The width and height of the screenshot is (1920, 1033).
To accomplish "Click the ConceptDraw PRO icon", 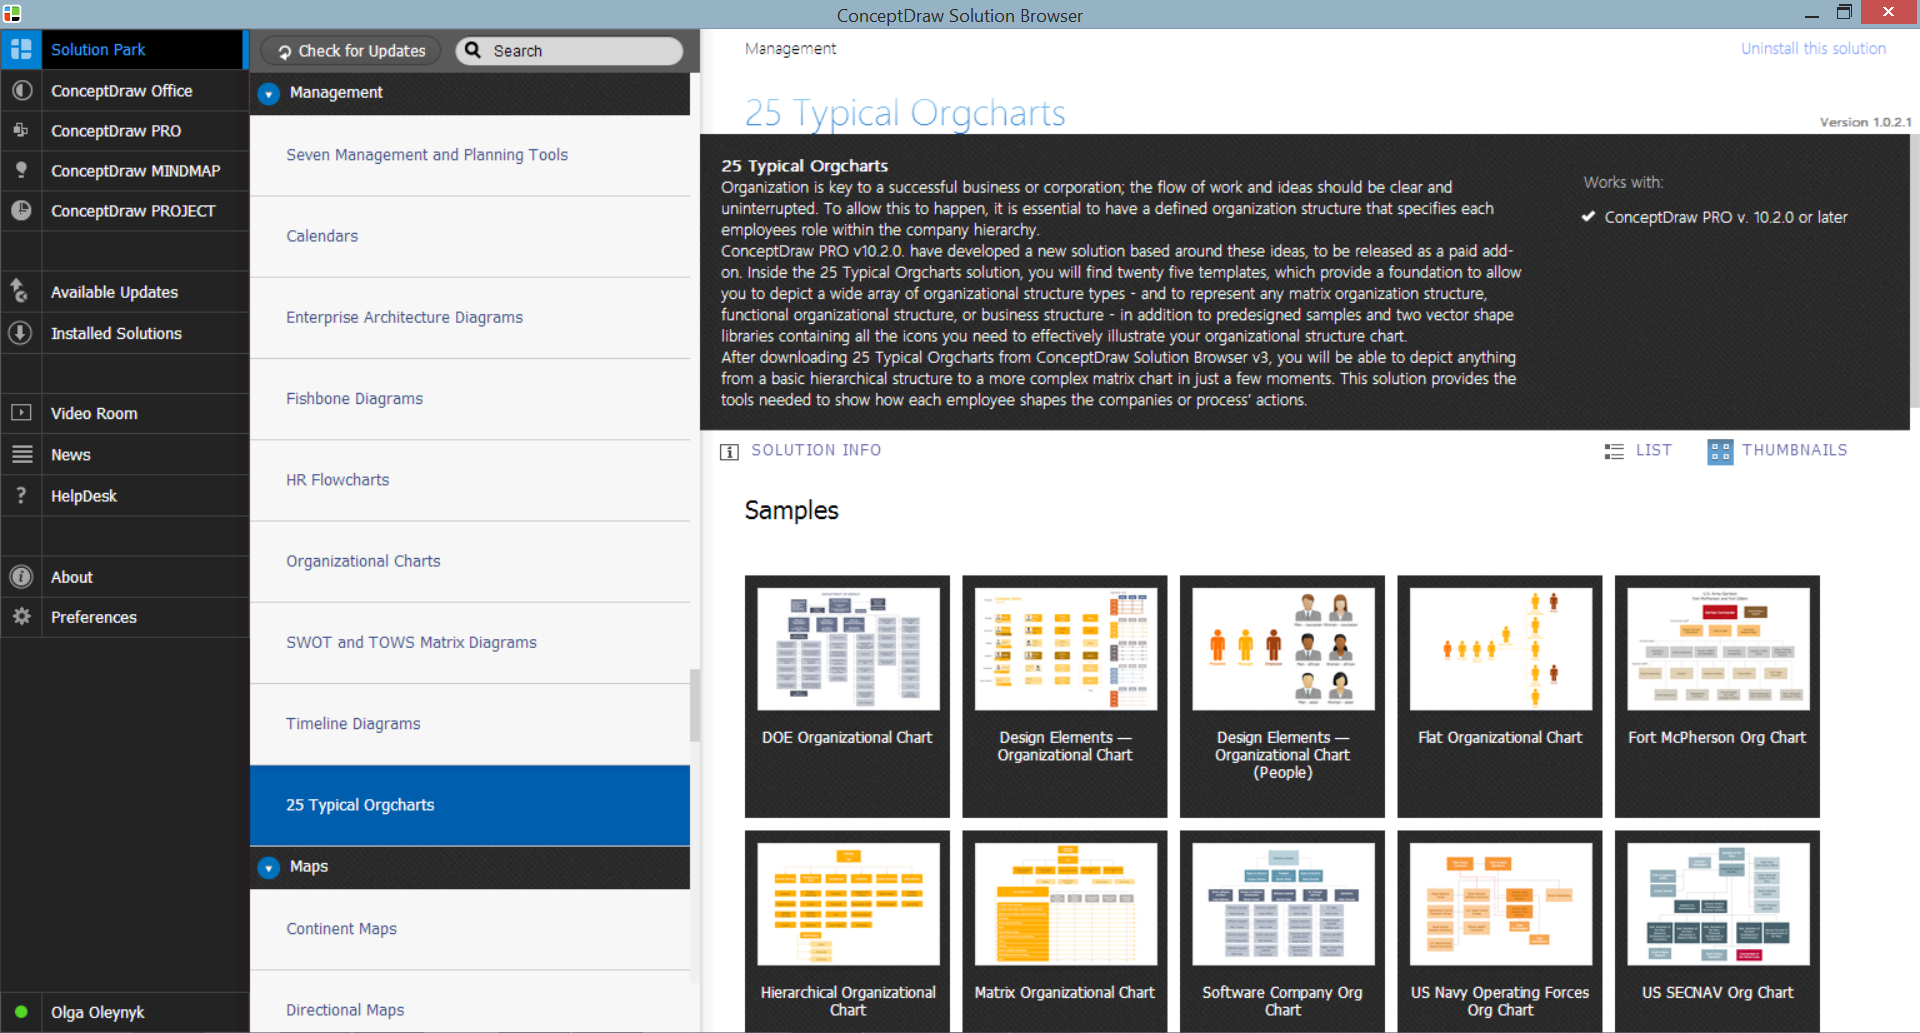I will (21, 130).
